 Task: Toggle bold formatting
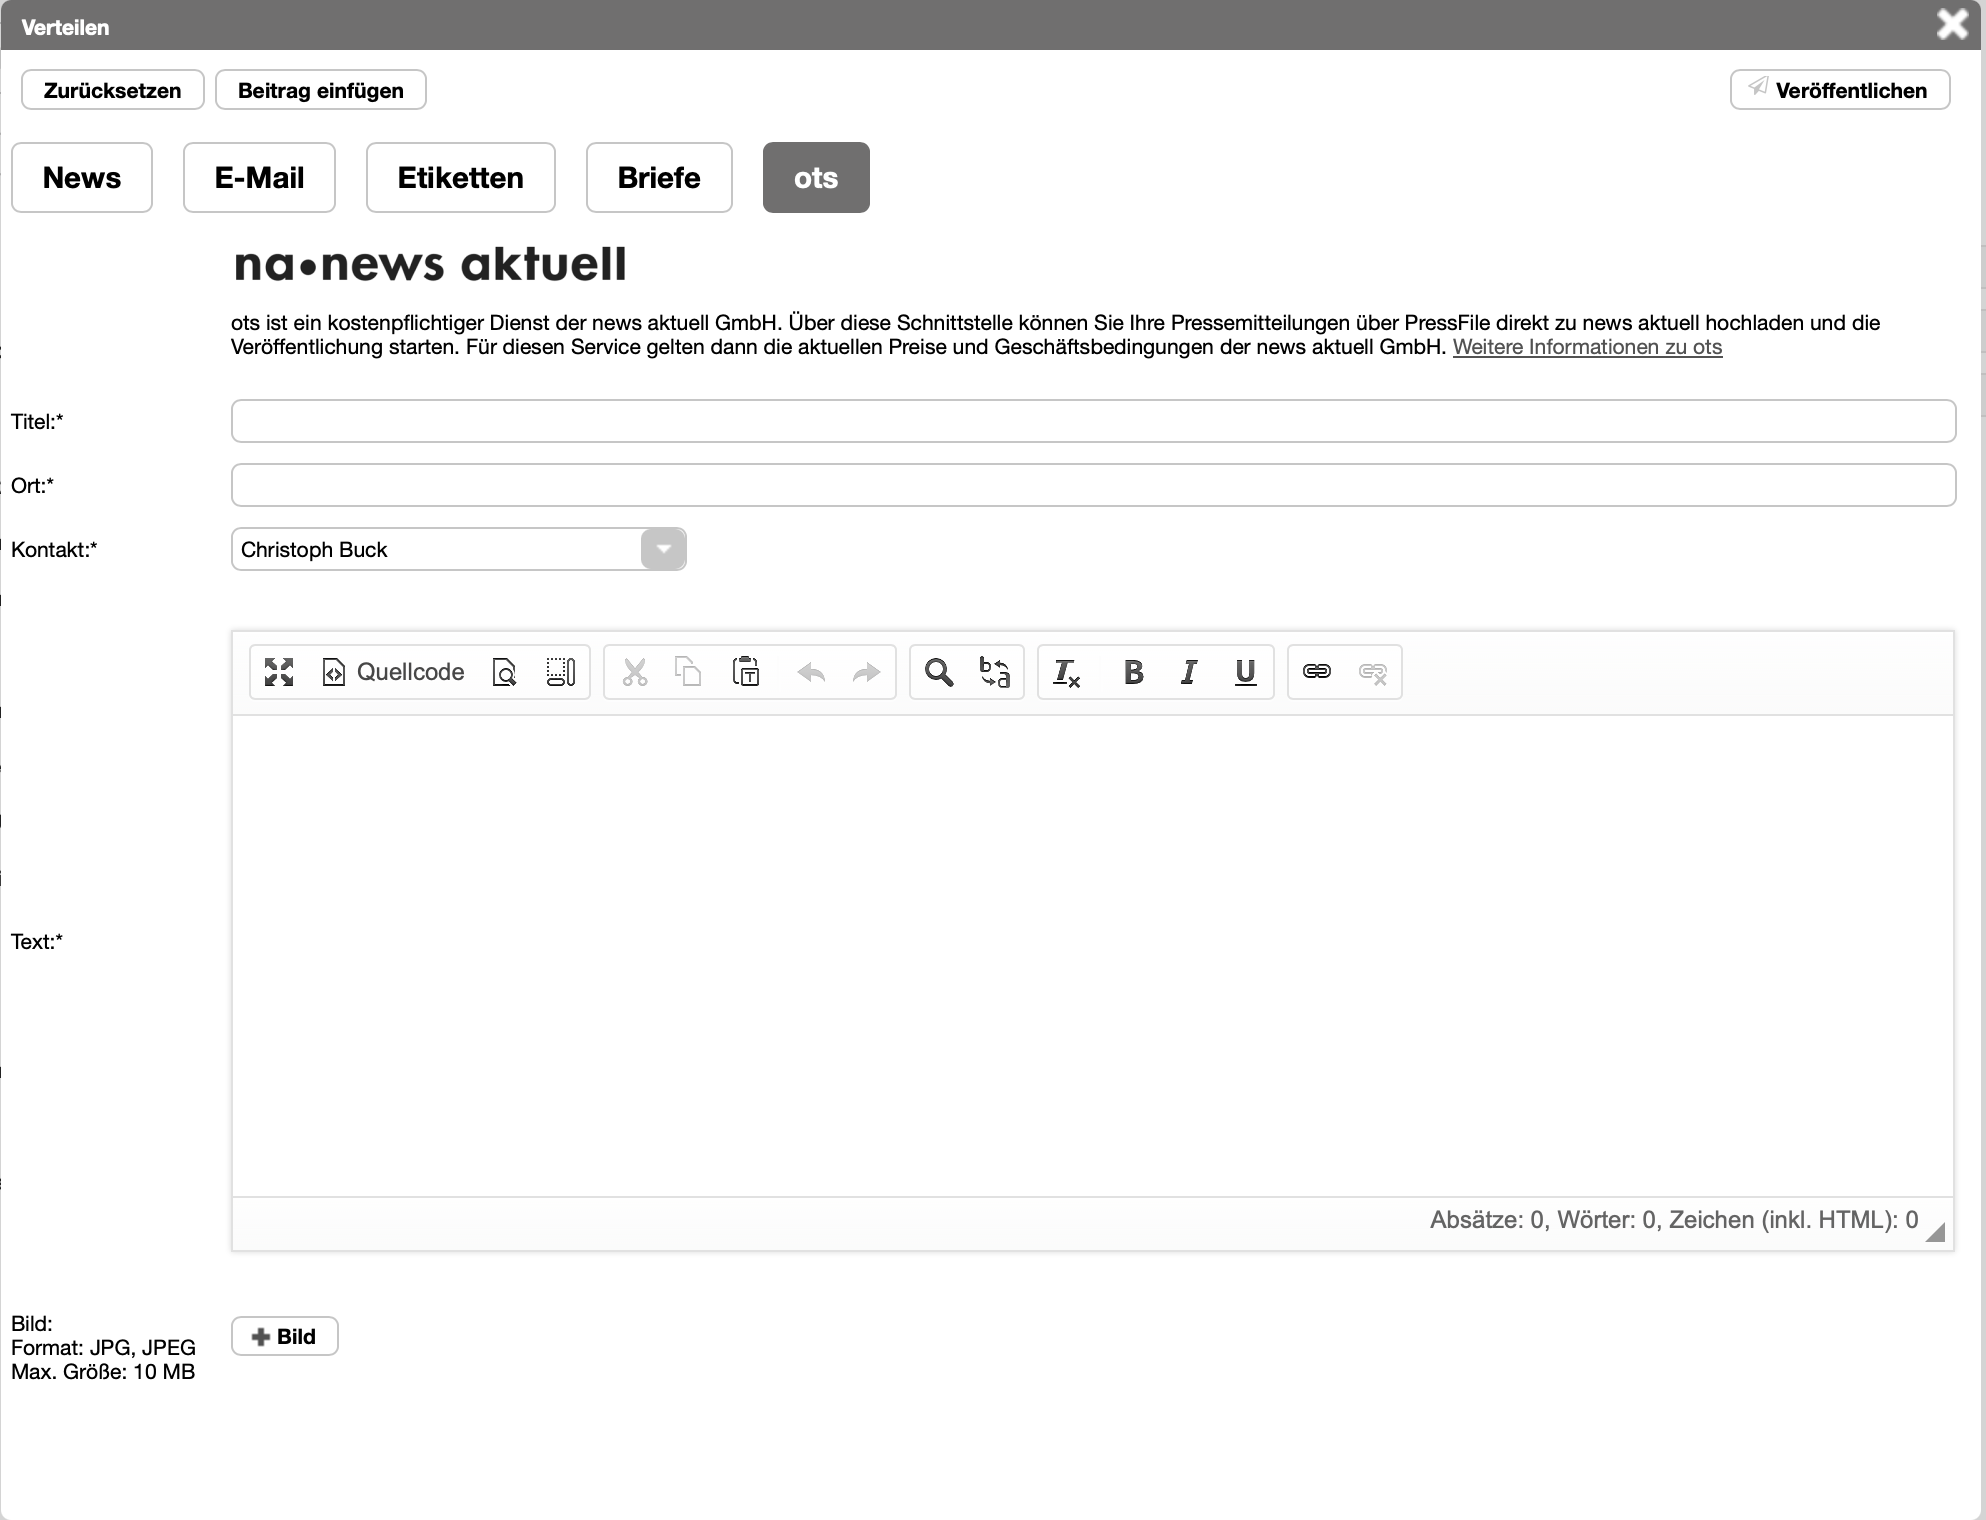[x=1133, y=672]
